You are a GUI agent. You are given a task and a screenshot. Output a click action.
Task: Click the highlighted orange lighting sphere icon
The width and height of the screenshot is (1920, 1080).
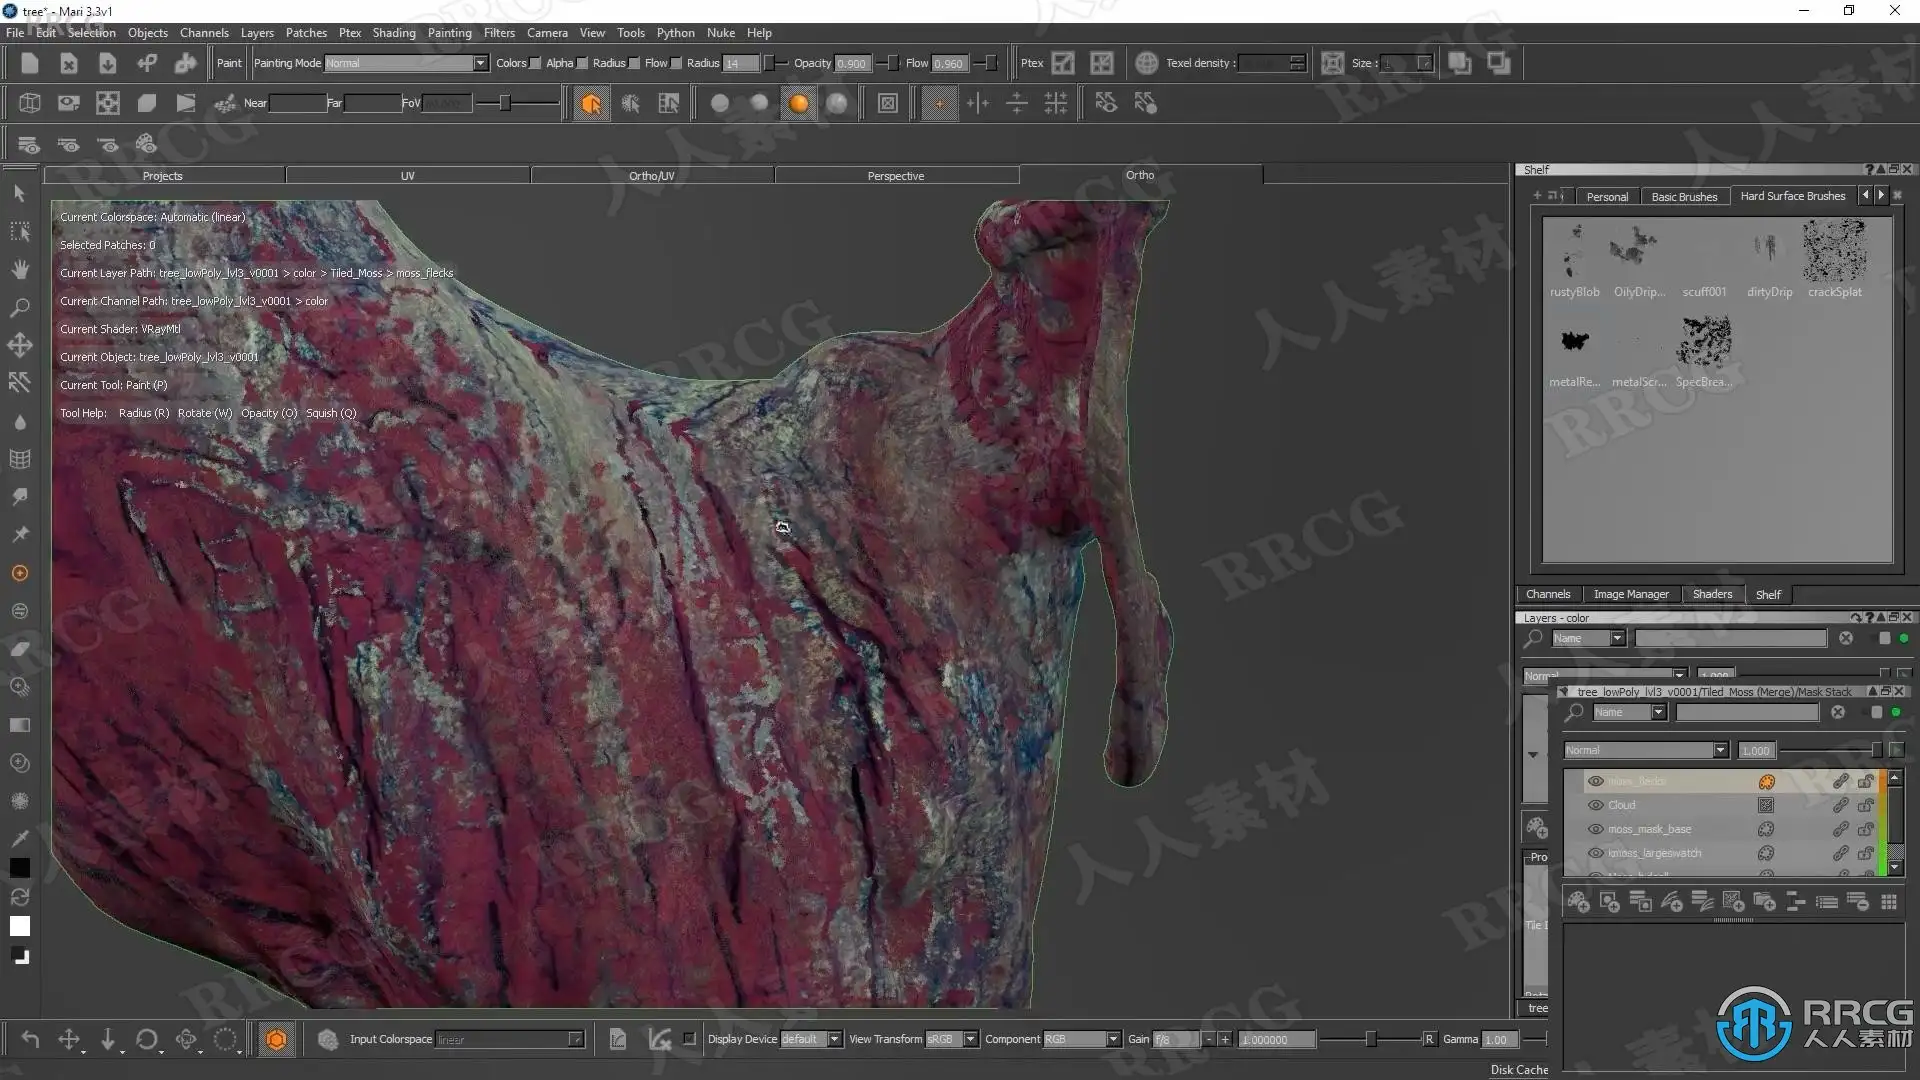pos(798,103)
